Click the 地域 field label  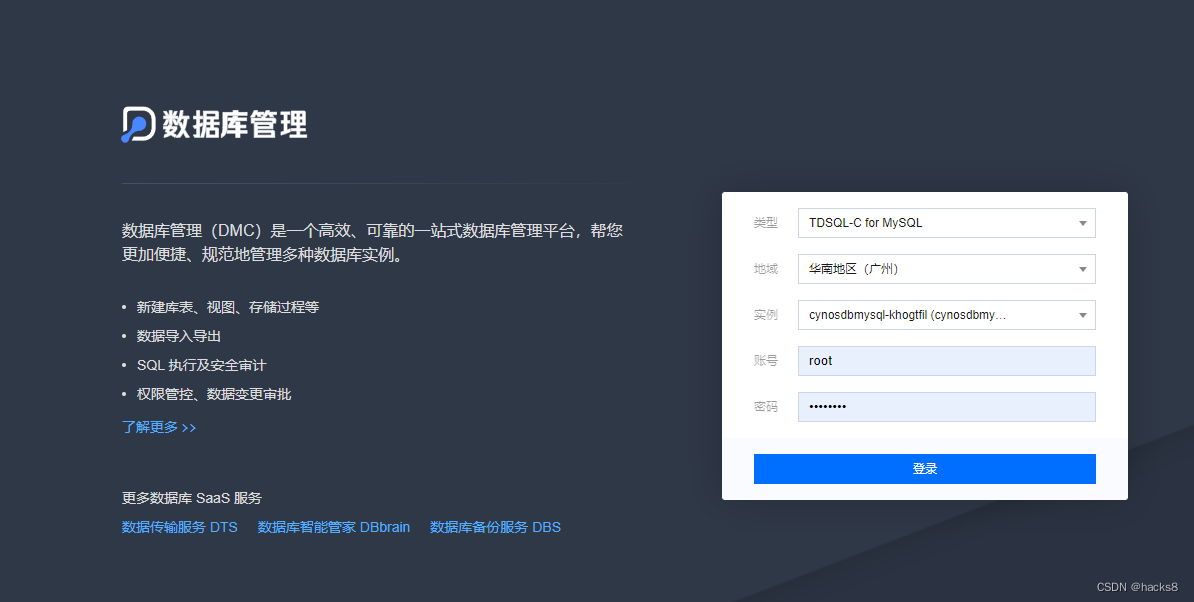[765, 269]
